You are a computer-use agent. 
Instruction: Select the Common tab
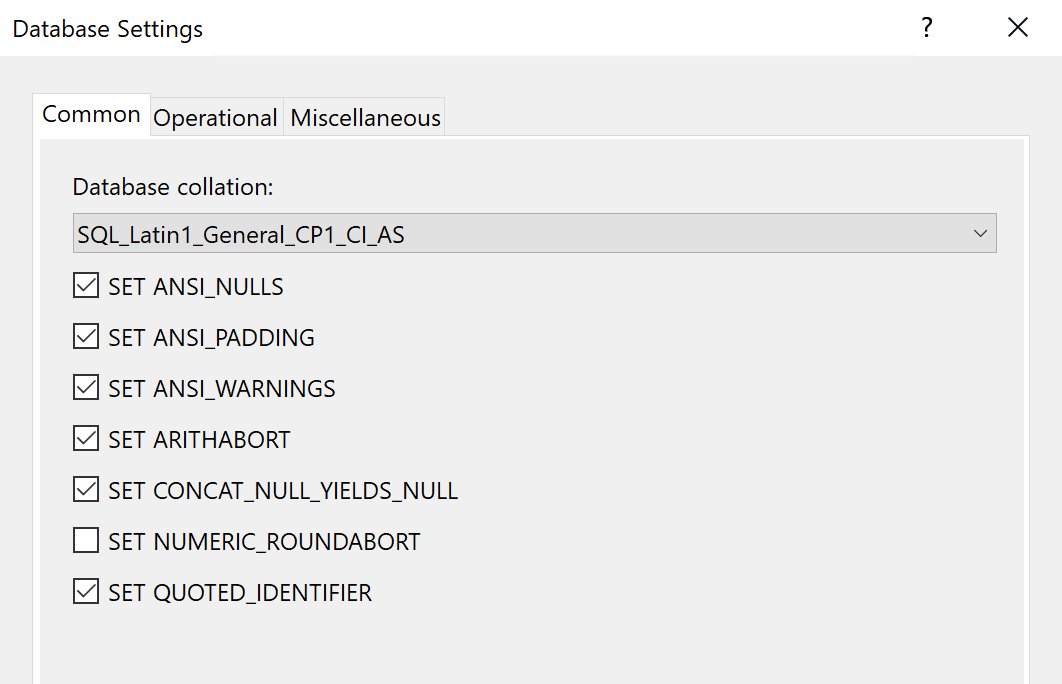pyautogui.click(x=91, y=114)
